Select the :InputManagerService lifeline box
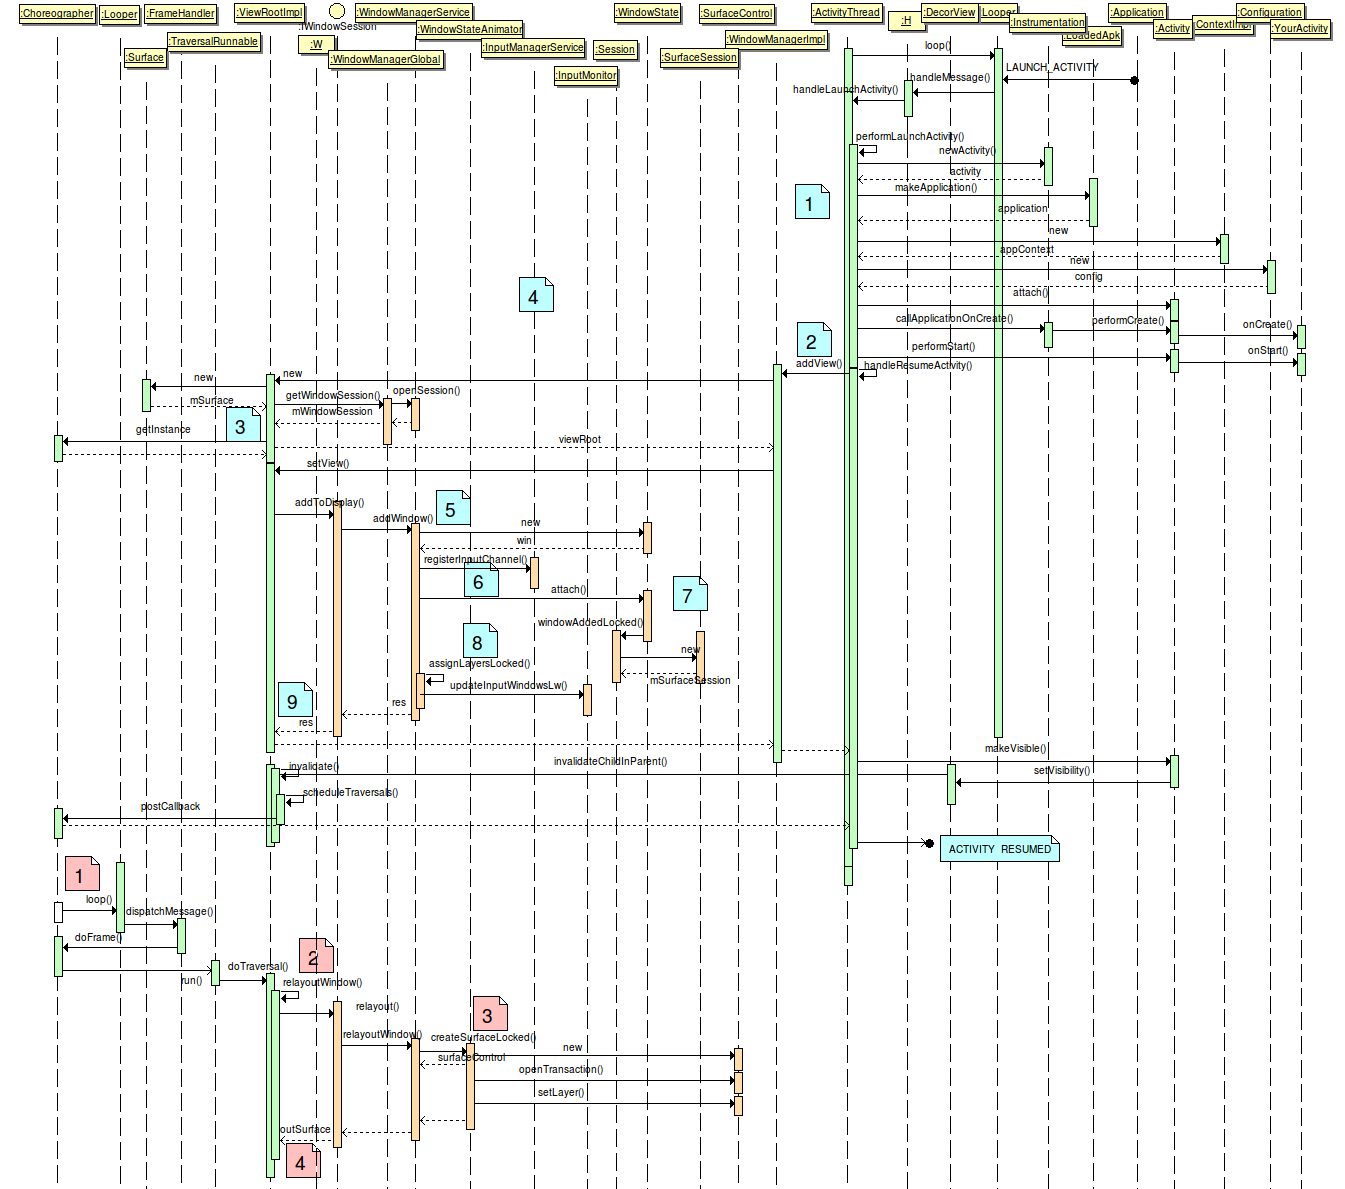The height and width of the screenshot is (1189, 1345). pyautogui.click(x=533, y=48)
